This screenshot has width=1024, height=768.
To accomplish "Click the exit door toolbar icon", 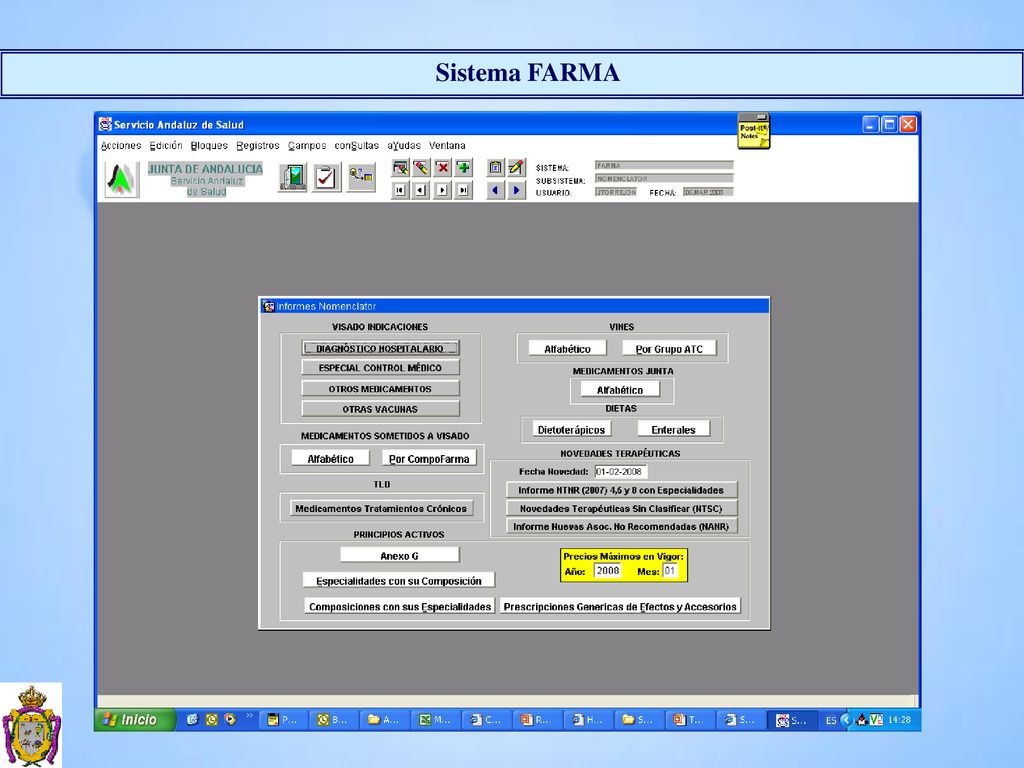I will coord(293,178).
